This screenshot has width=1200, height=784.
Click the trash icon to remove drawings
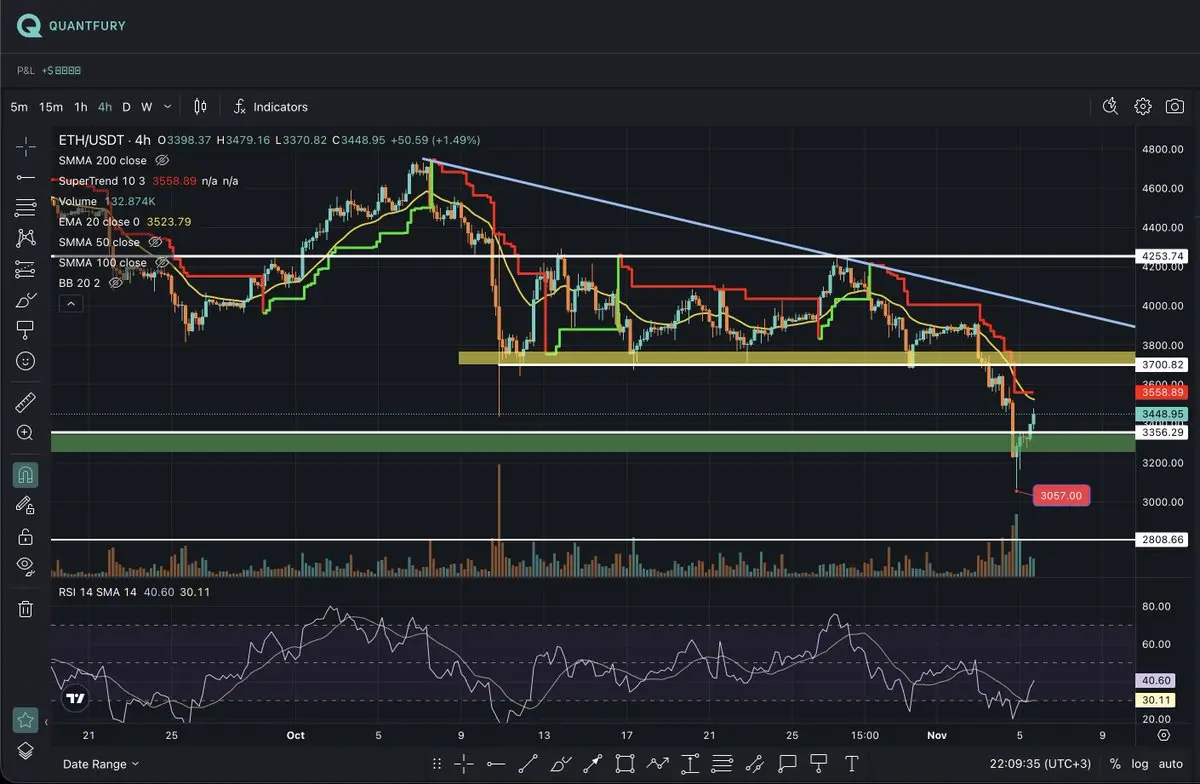click(x=25, y=608)
